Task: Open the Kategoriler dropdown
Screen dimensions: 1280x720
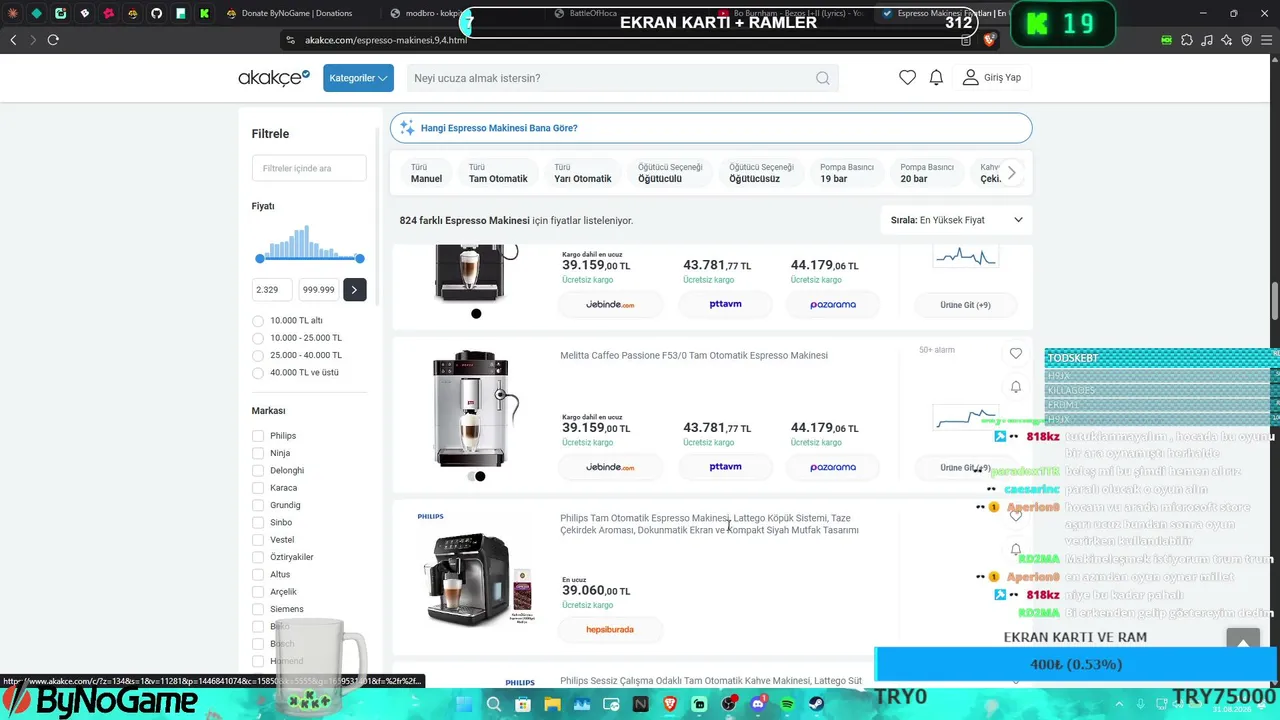Action: (358, 78)
